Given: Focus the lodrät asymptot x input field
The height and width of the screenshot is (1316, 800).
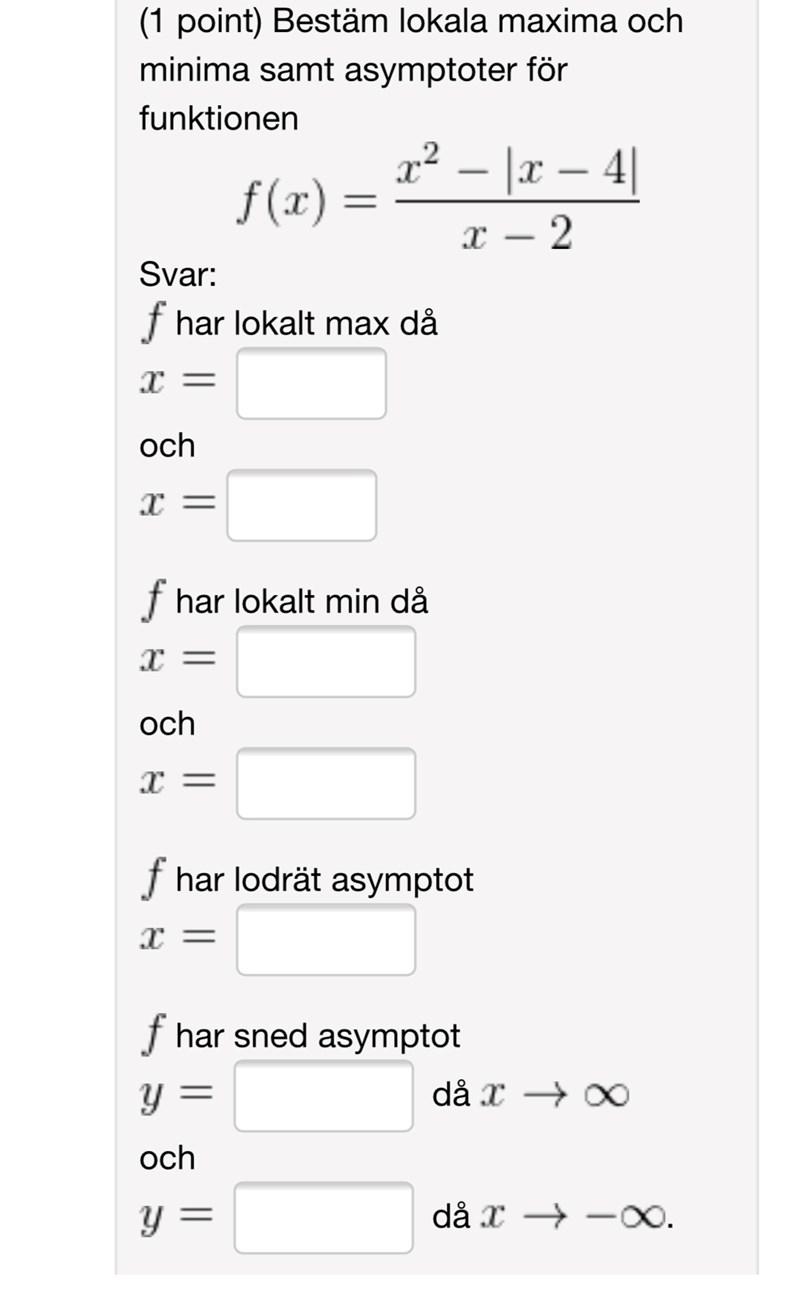Looking at the screenshot, I should [x=325, y=939].
